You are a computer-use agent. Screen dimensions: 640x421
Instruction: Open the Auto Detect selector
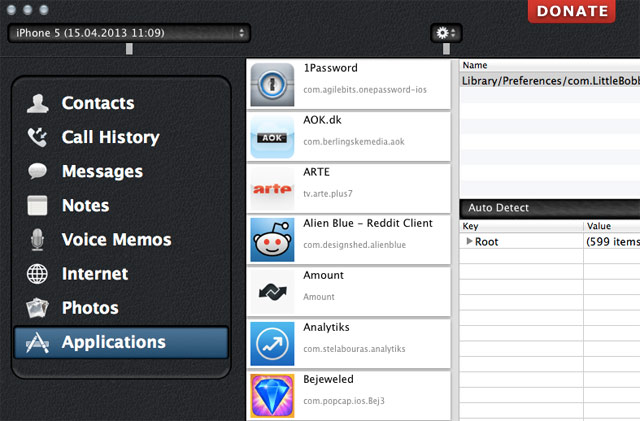(x=549, y=208)
